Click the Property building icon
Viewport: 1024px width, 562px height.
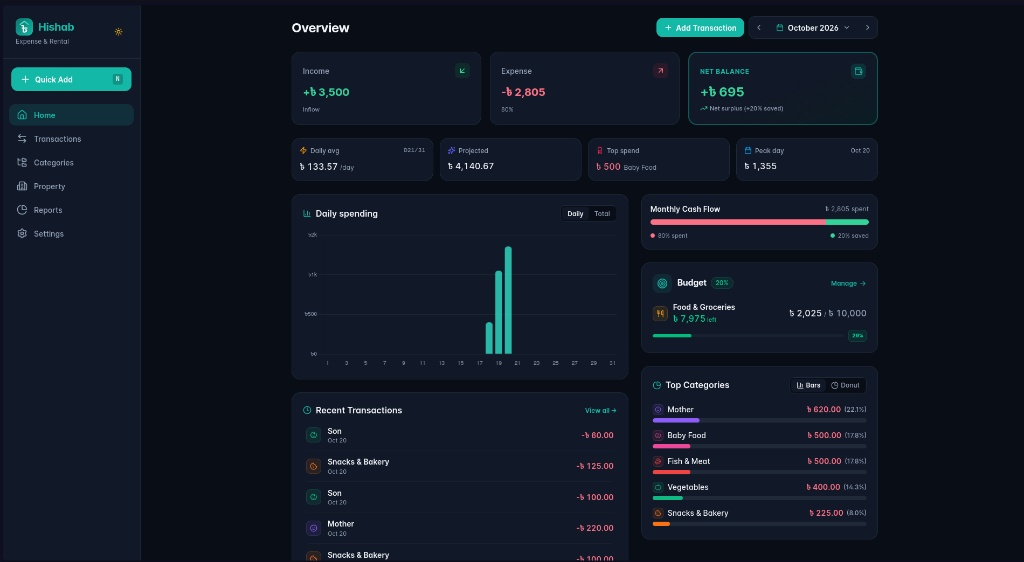tap(22, 186)
